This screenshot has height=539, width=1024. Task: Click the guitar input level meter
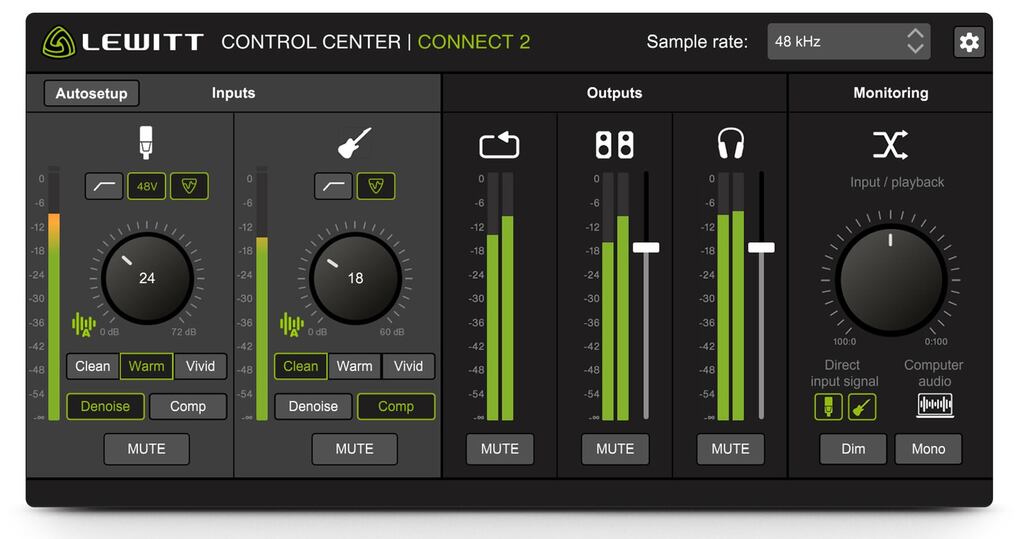coord(262,293)
